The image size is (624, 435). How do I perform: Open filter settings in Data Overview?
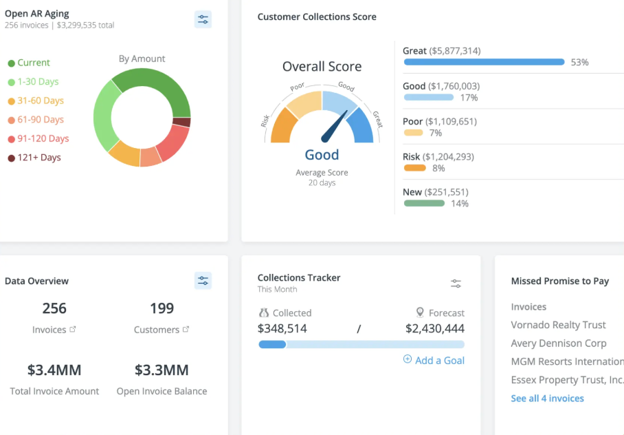pos(203,281)
